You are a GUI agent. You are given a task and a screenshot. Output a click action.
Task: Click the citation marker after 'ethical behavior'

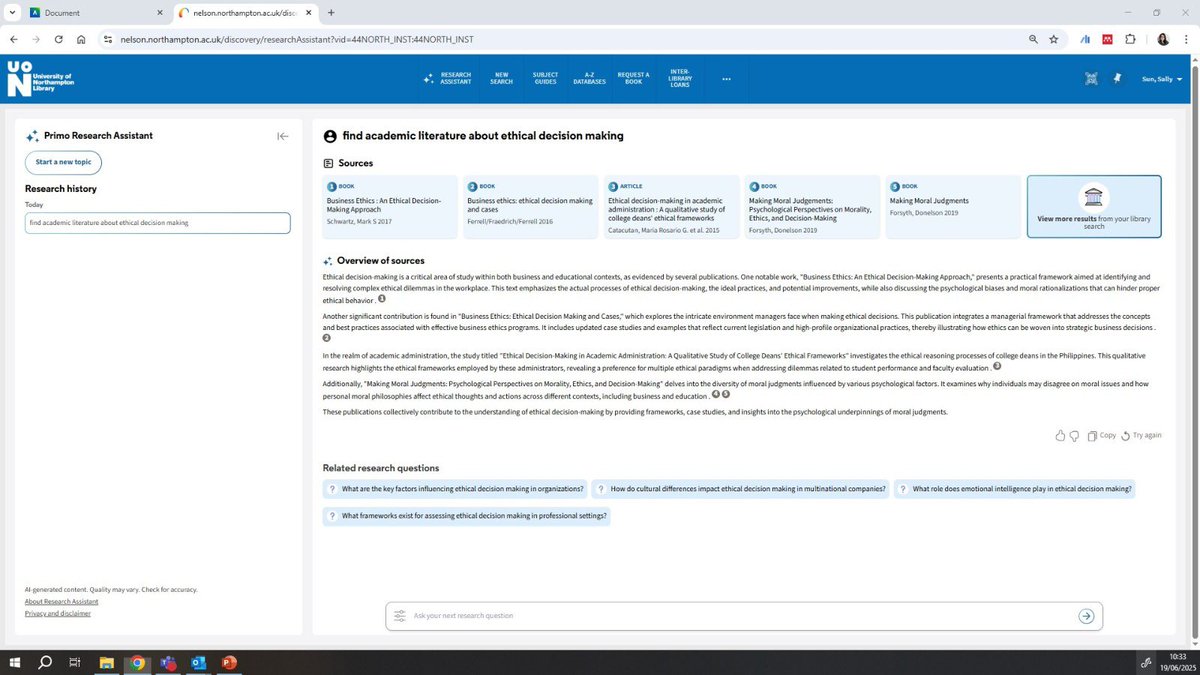pos(381,298)
